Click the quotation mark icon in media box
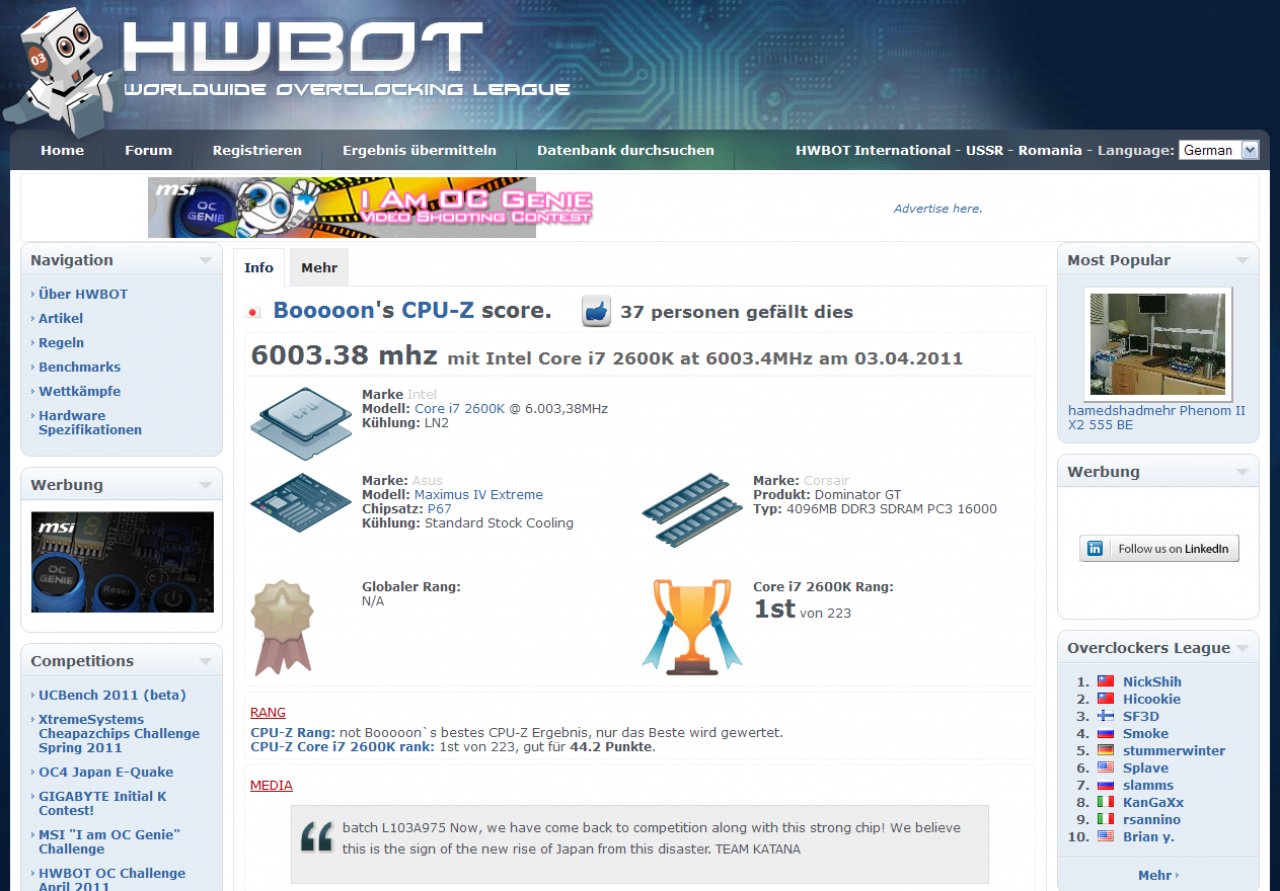Image resolution: width=1280 pixels, height=891 pixels. click(x=317, y=837)
